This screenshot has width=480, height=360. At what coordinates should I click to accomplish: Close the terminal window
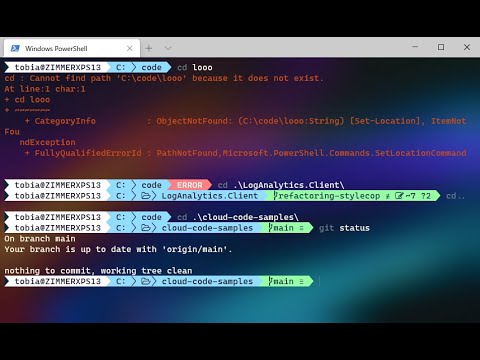point(467,47)
